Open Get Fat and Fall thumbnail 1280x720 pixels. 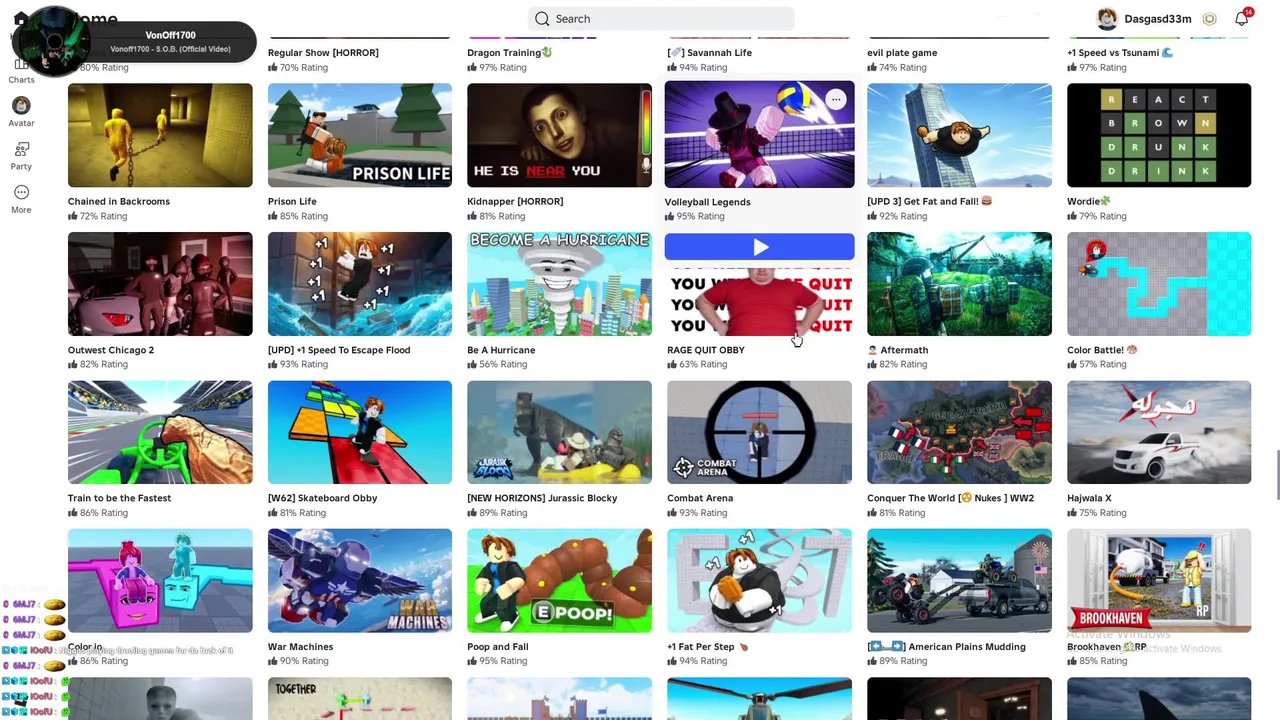(x=959, y=135)
